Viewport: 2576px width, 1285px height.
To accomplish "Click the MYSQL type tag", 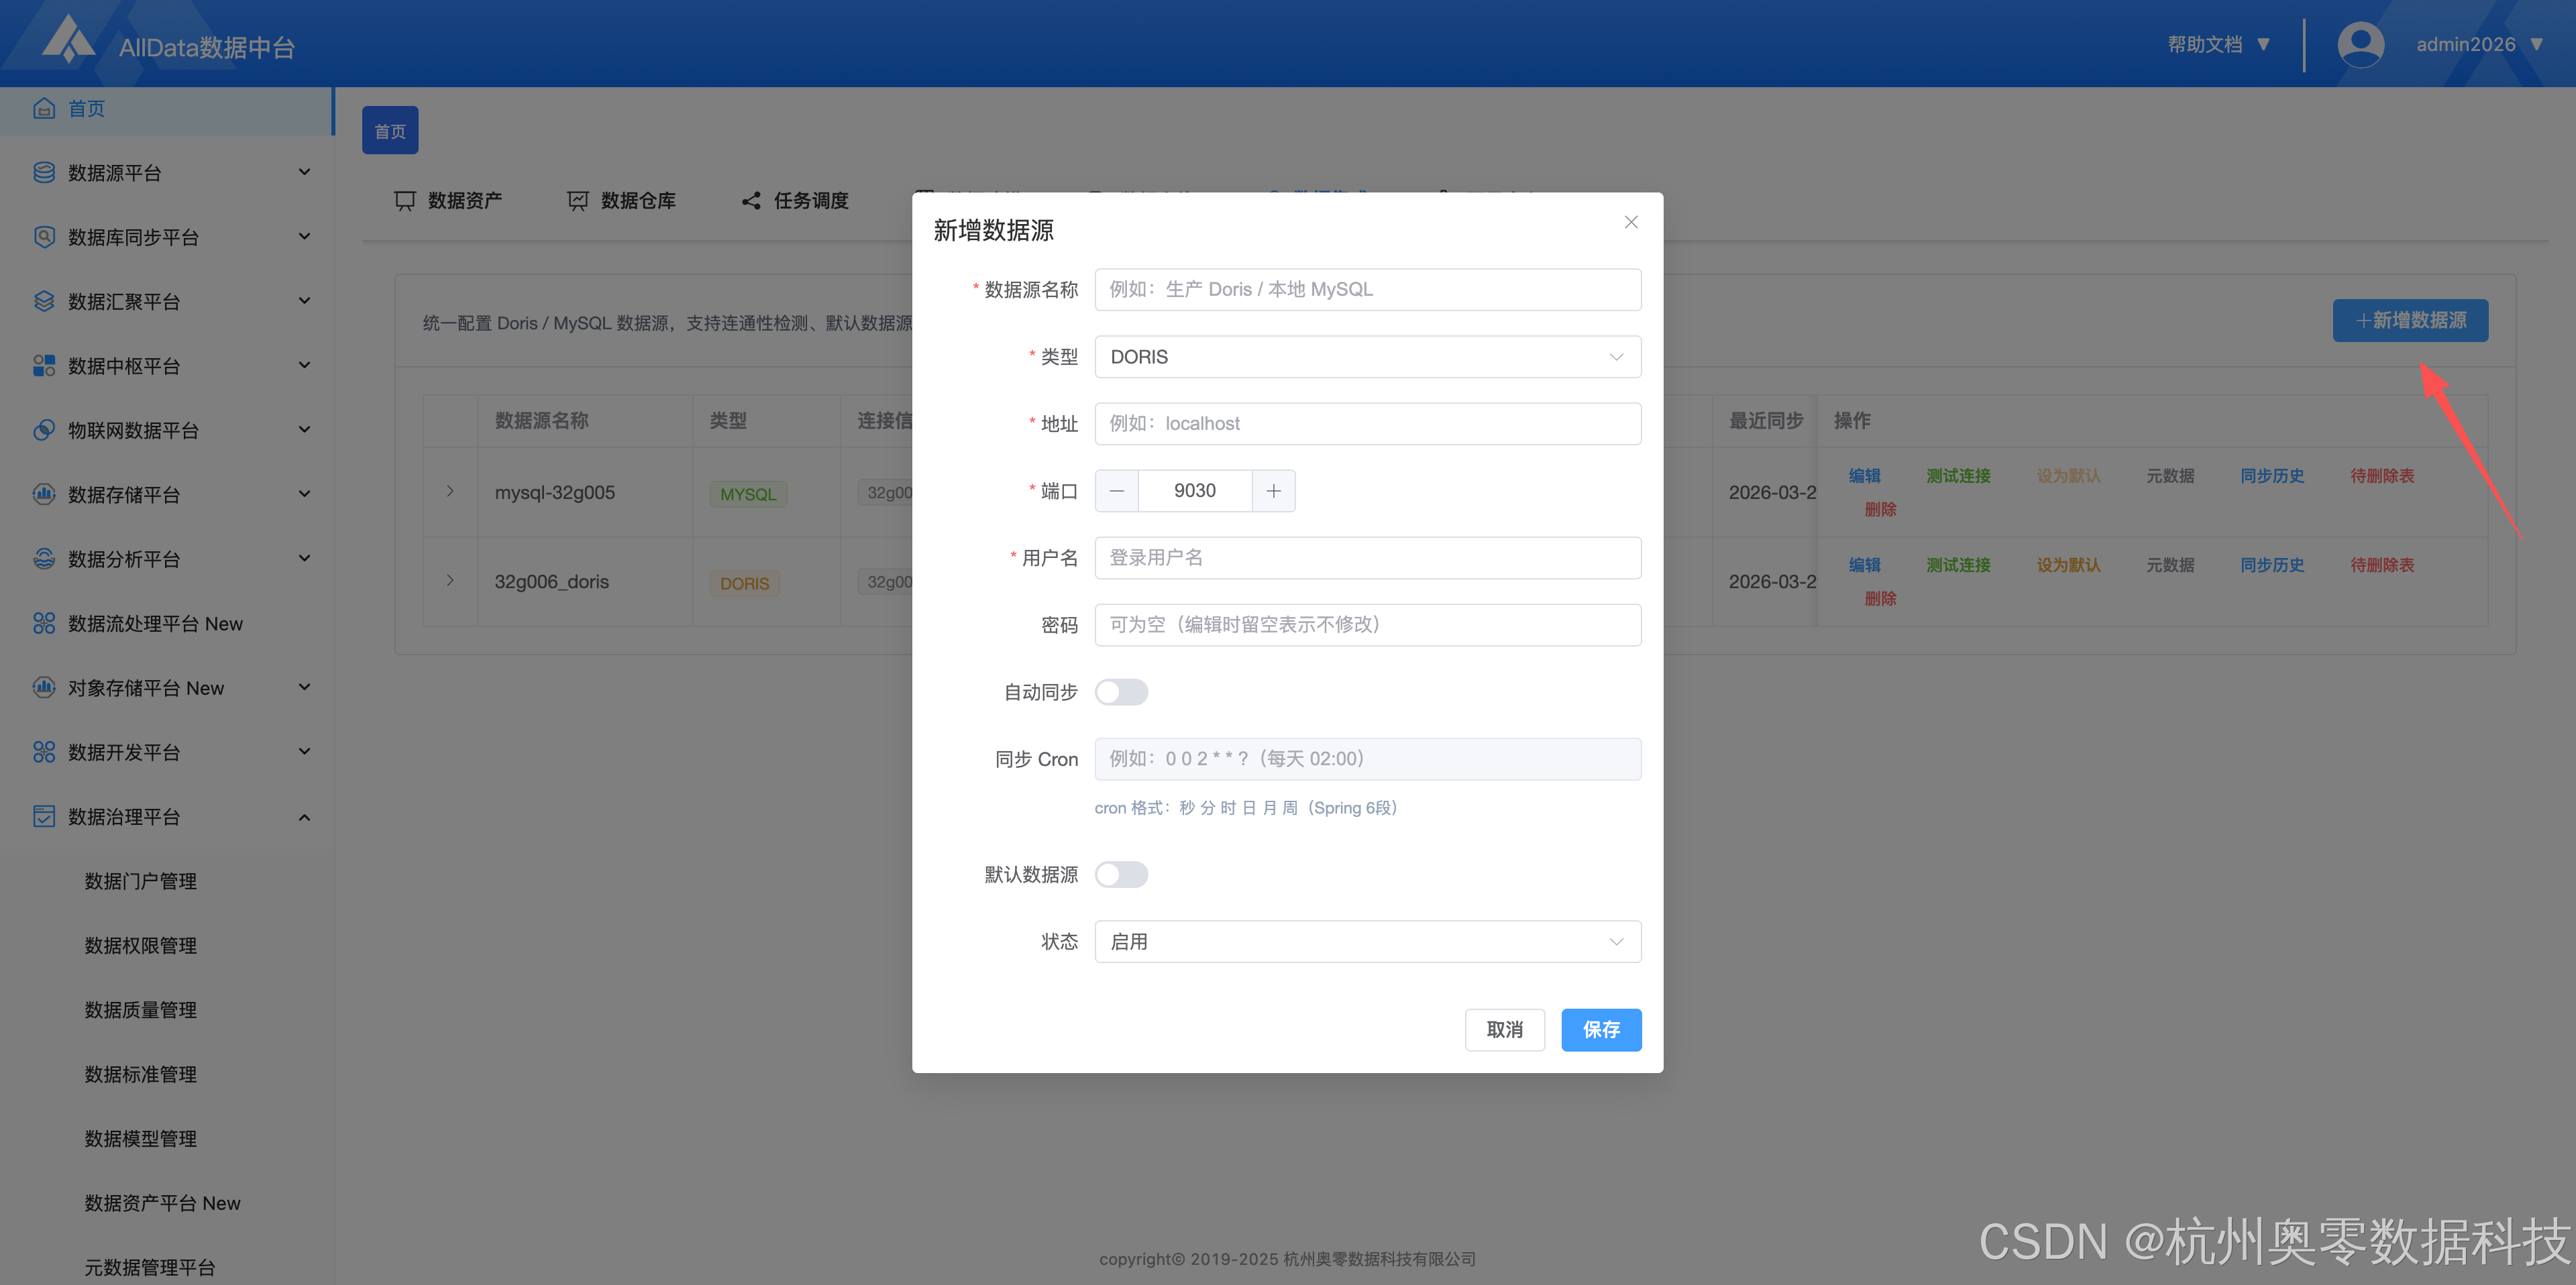I will click(748, 494).
